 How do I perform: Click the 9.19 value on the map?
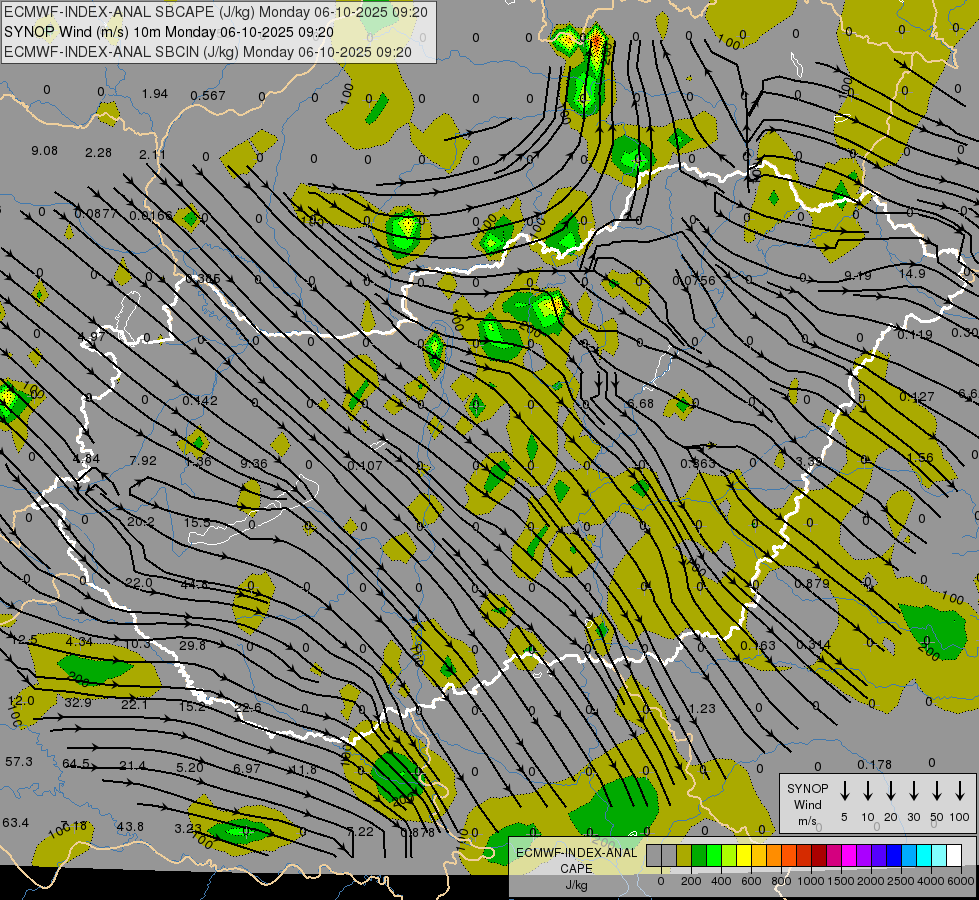tap(857, 275)
